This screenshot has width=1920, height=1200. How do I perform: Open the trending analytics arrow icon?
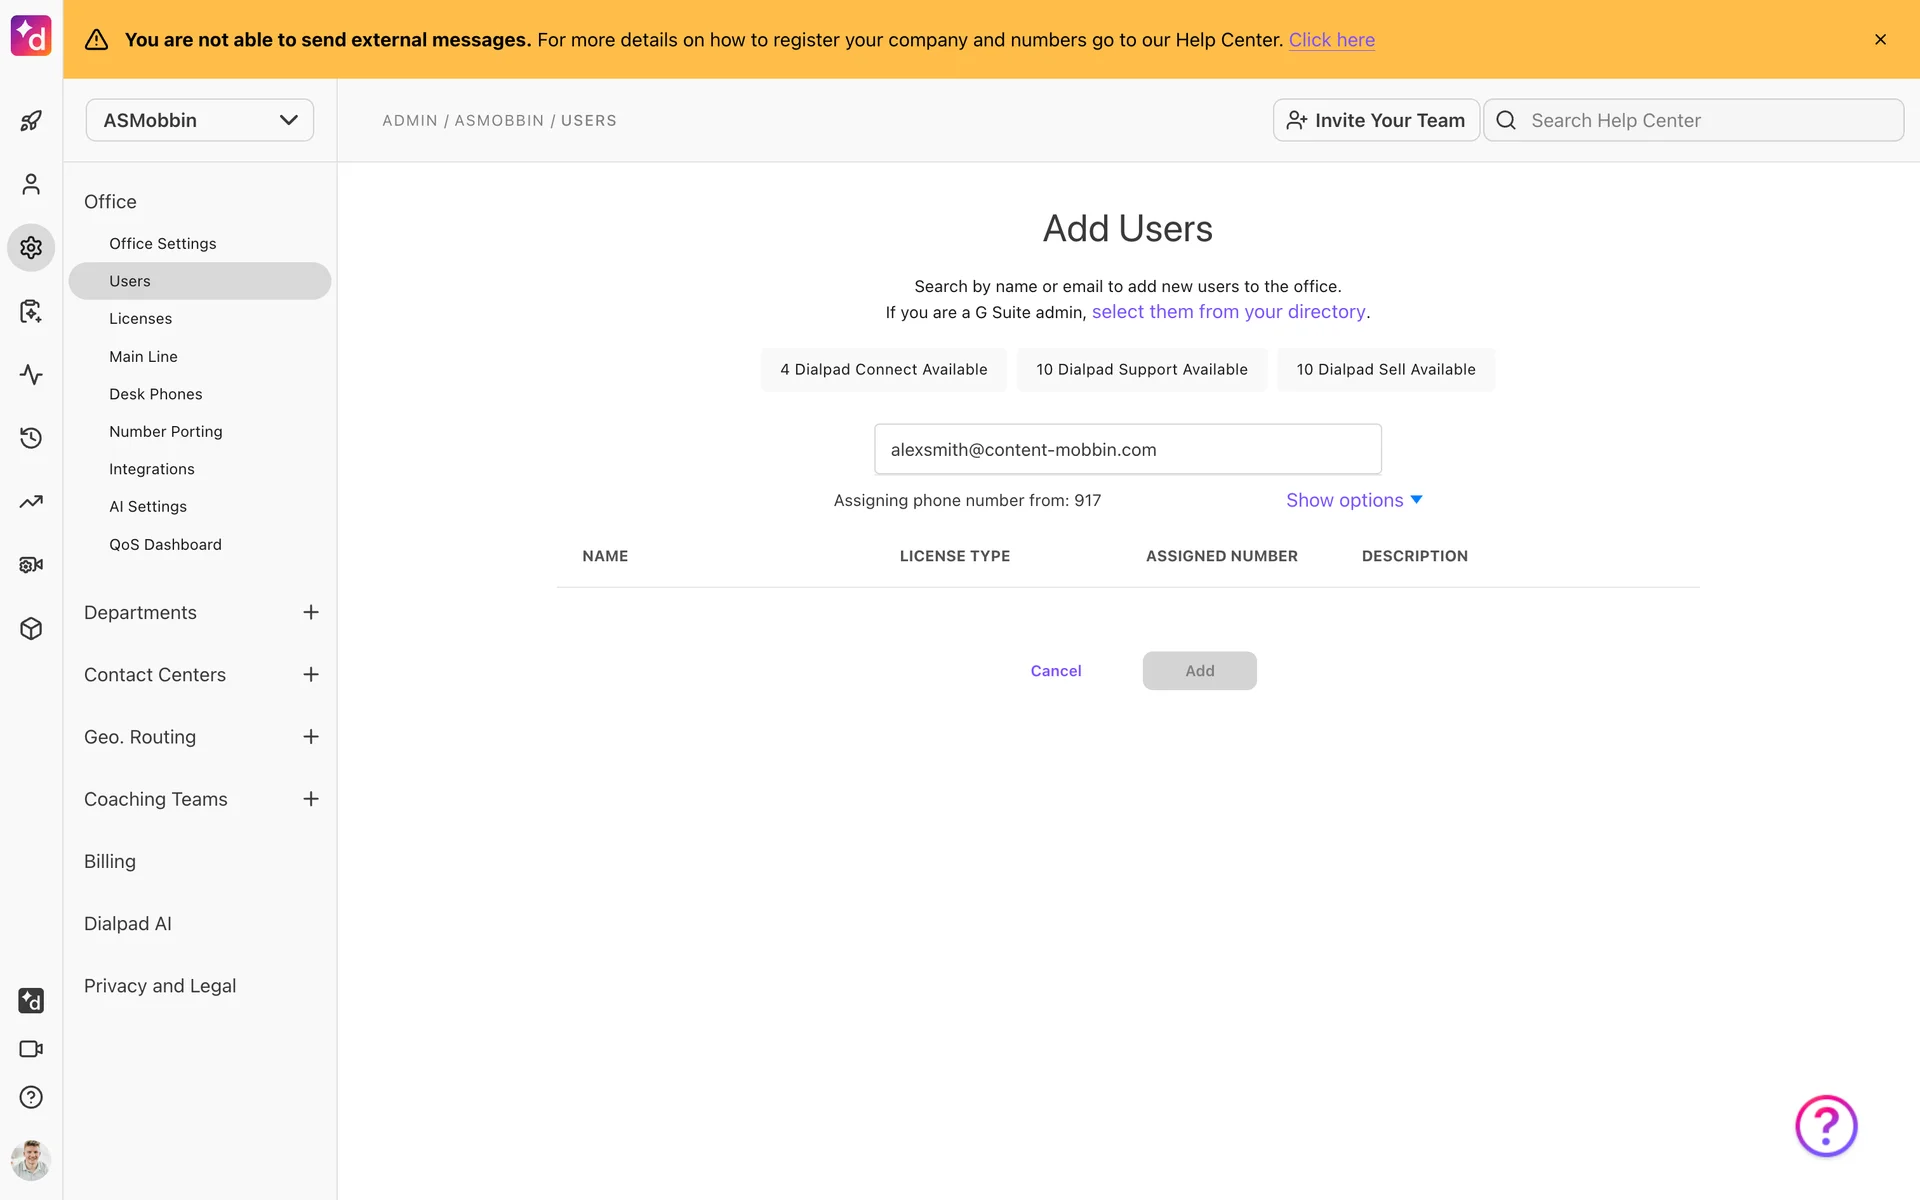tap(31, 502)
